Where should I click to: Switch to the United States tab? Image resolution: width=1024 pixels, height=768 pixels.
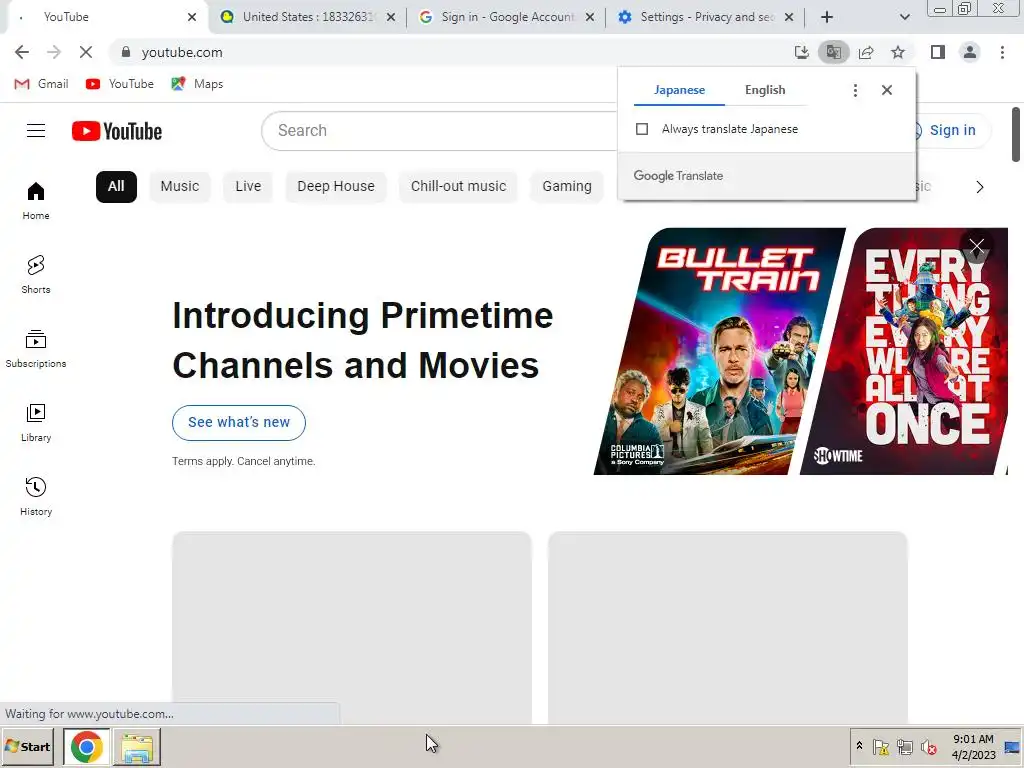point(308,17)
